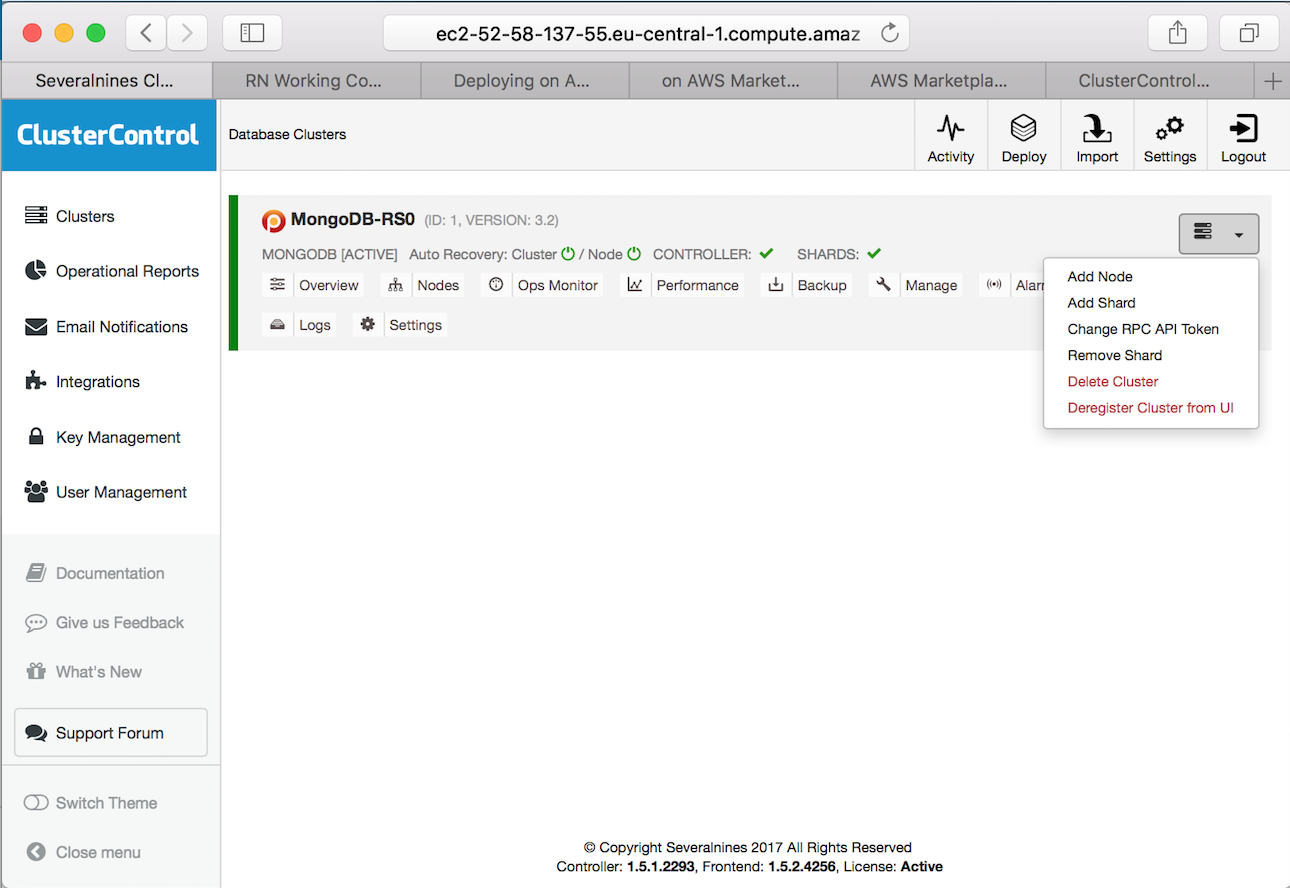Go forward with Safari's forward arrow

(186, 33)
